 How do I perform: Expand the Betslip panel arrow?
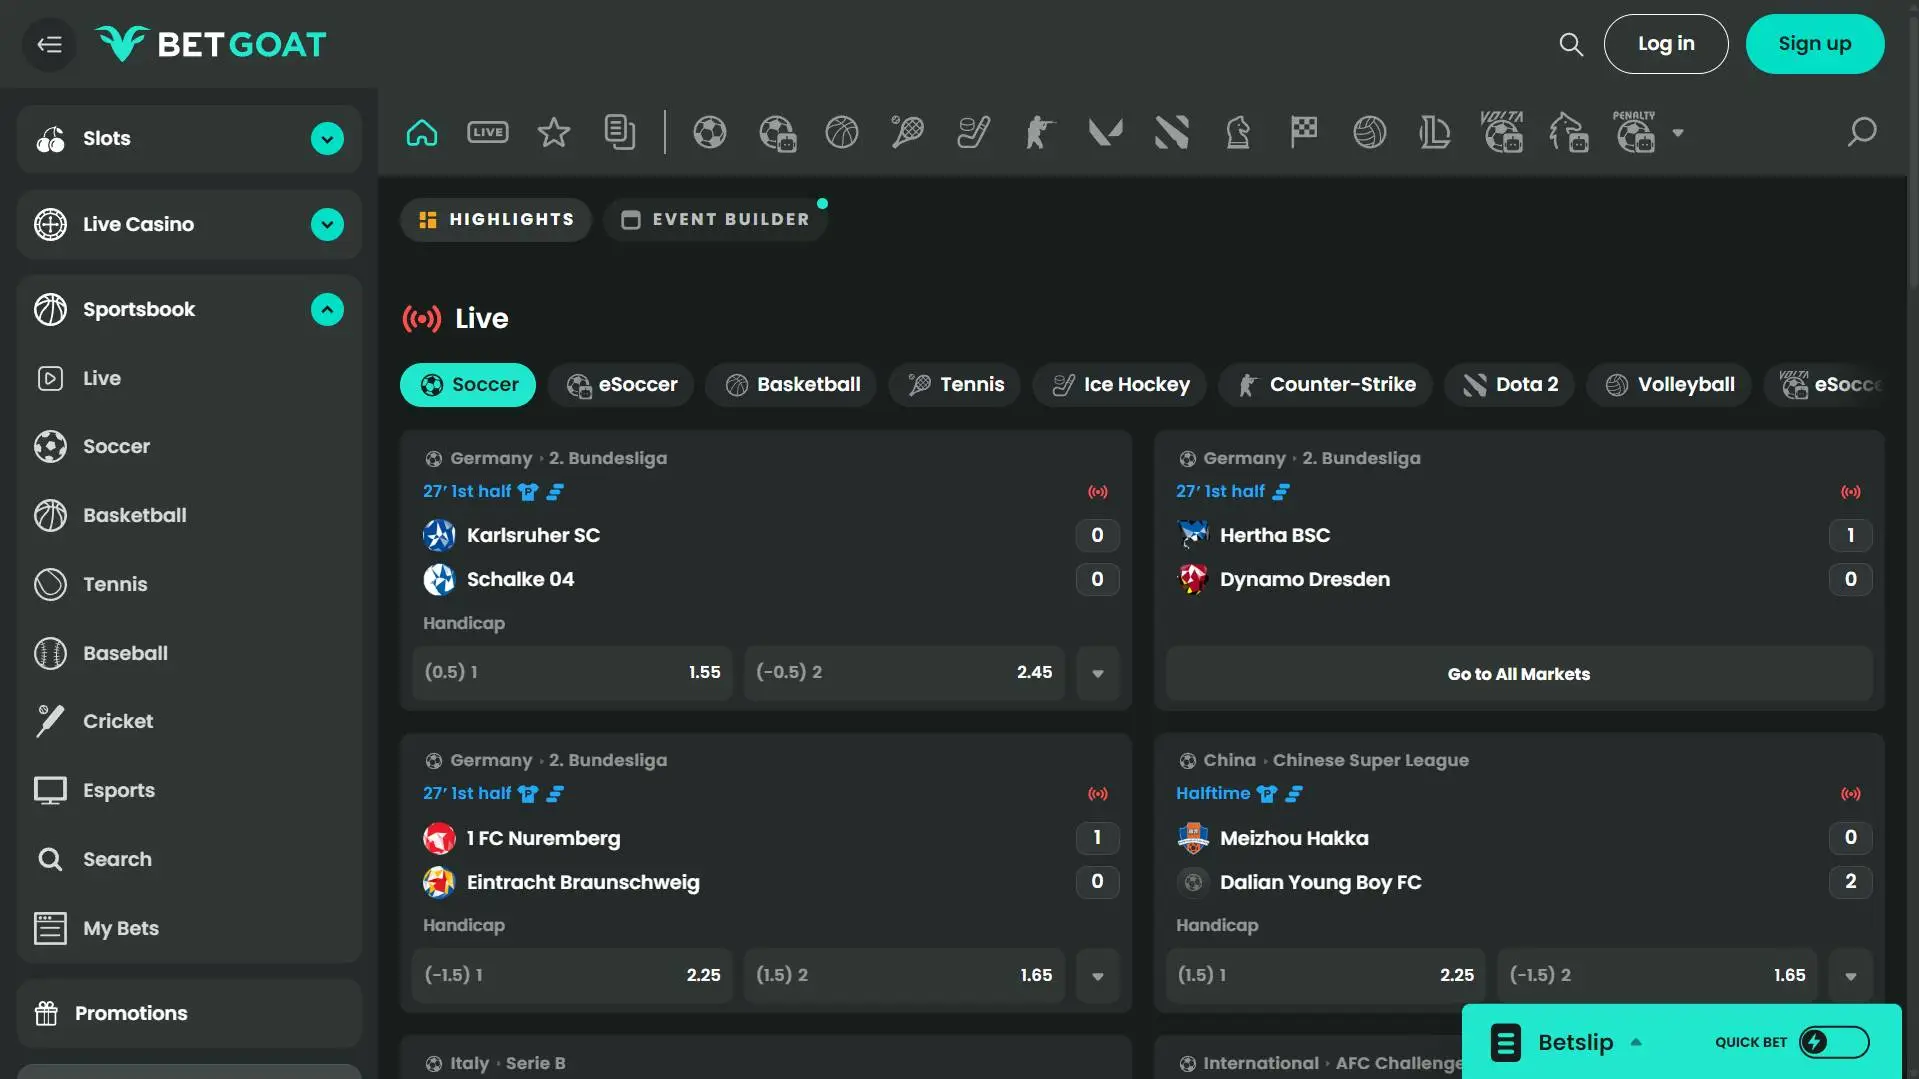point(1636,1042)
